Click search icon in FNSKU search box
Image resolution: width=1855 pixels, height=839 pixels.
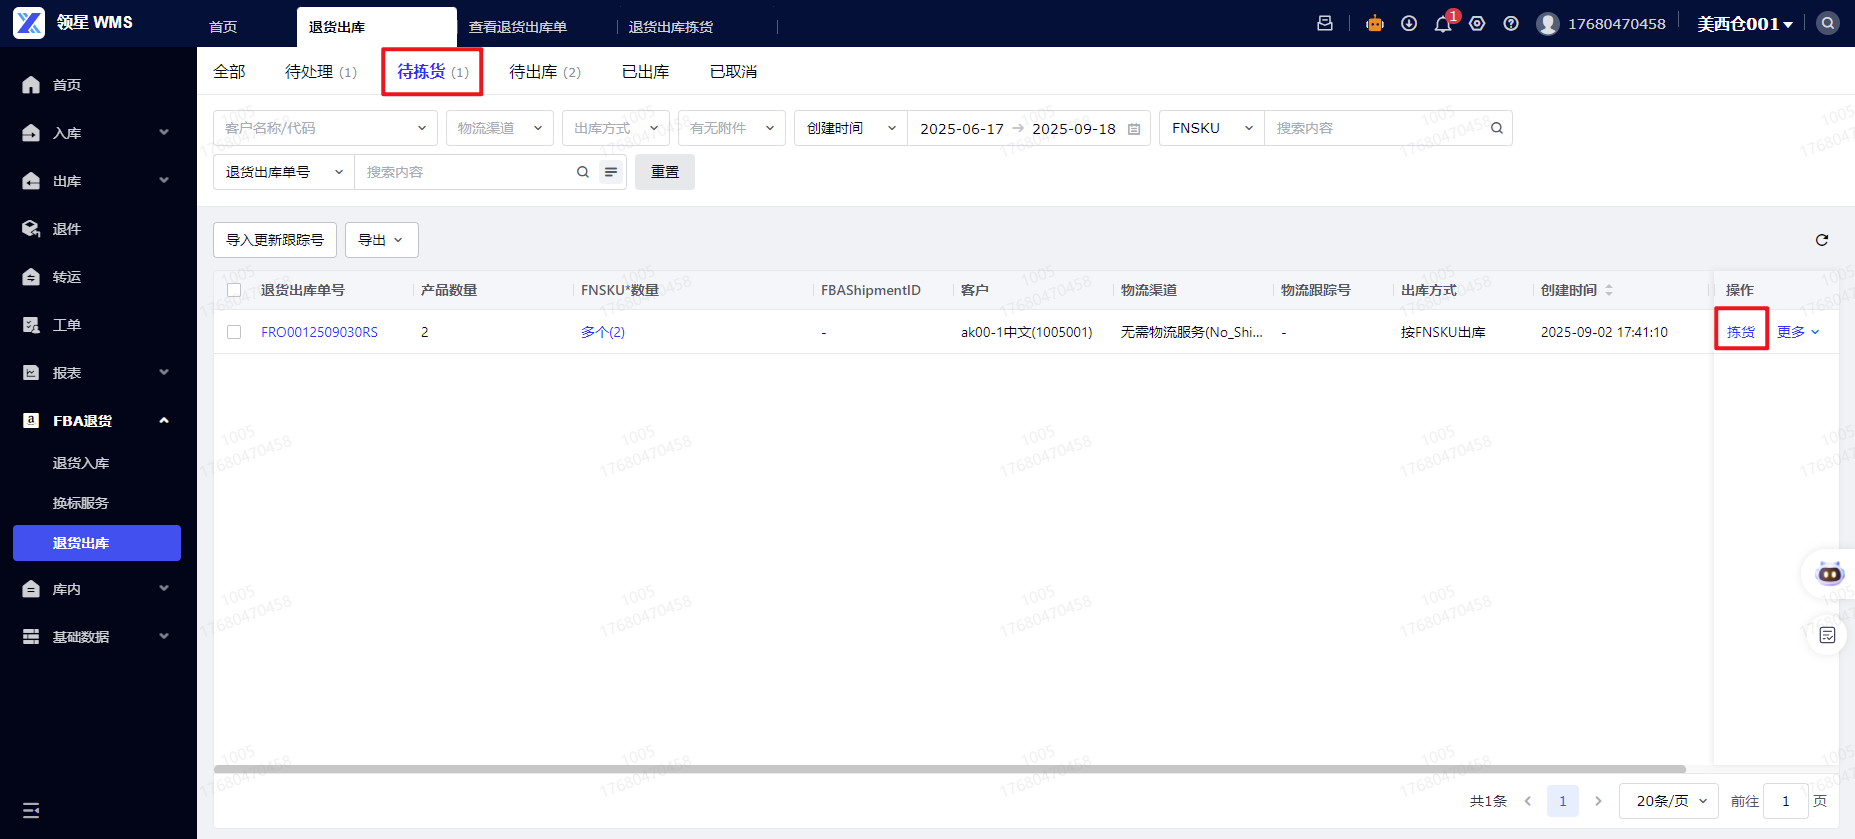[x=1497, y=128]
